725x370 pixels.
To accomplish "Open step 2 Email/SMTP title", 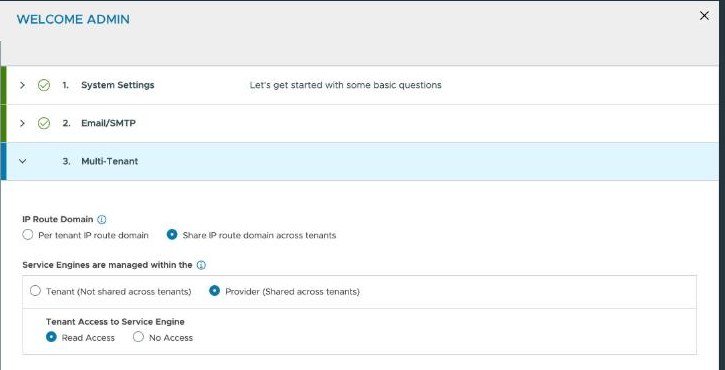I will (x=108, y=123).
